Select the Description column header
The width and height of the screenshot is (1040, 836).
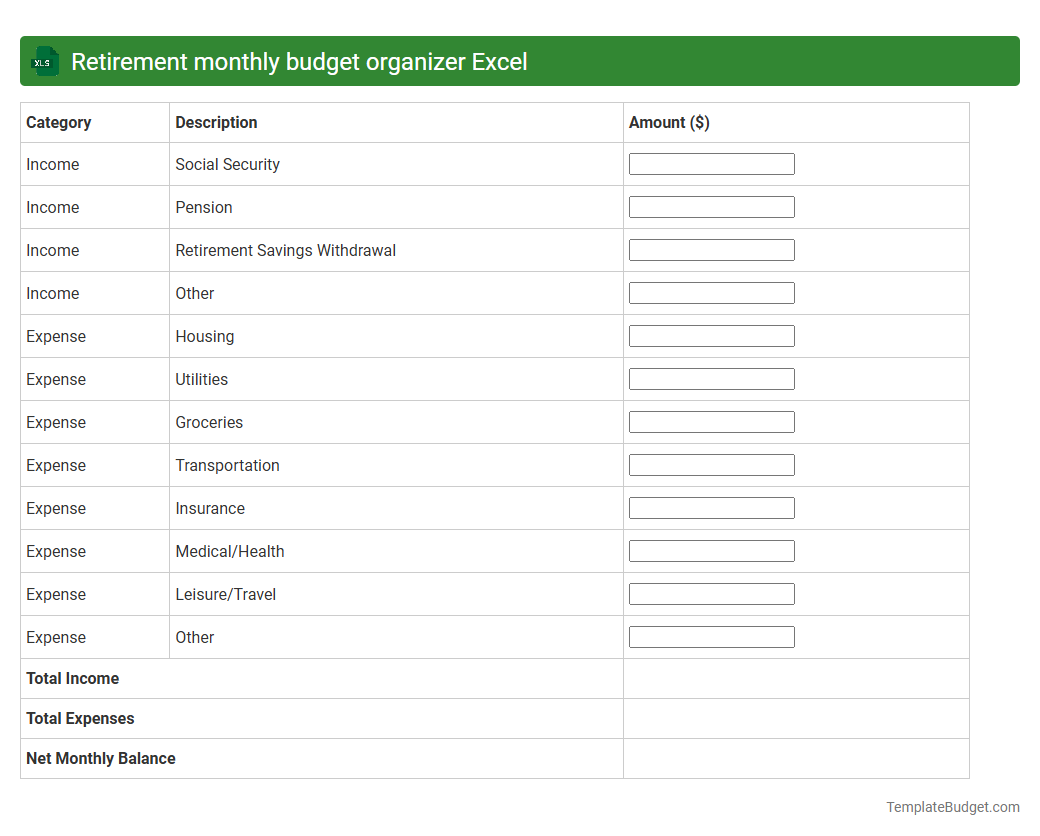tap(216, 122)
